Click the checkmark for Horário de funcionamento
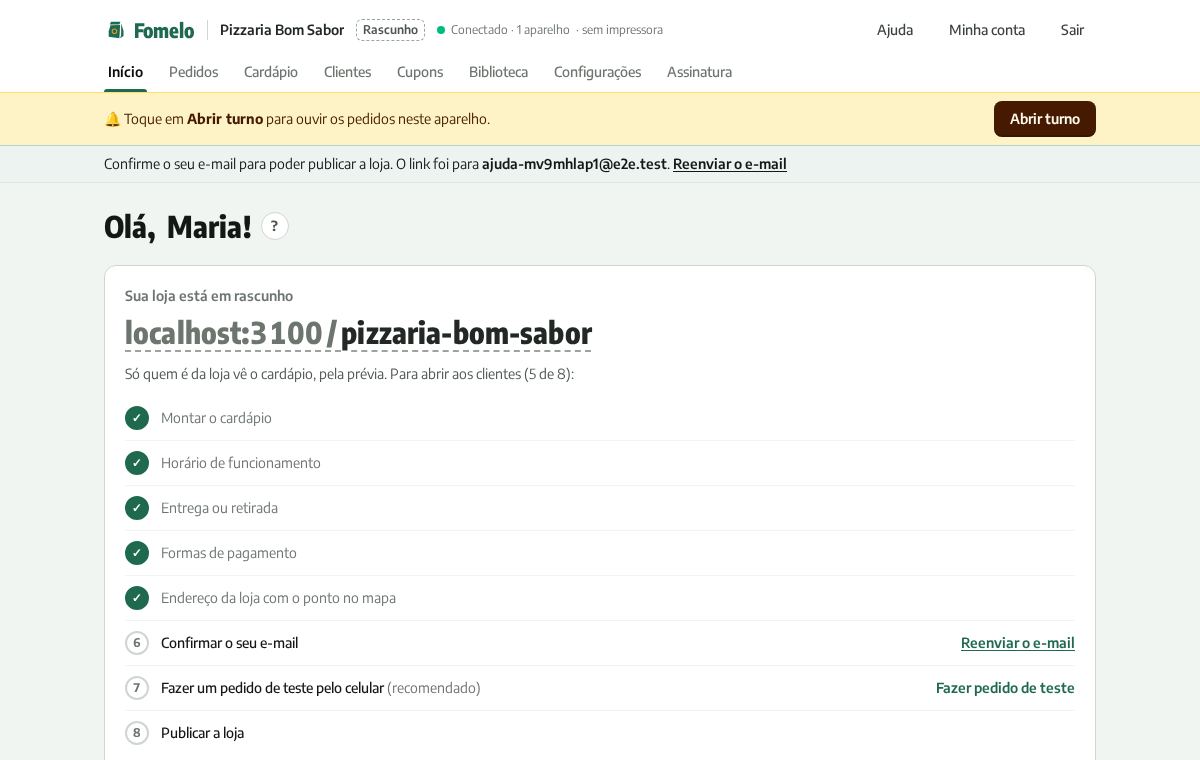This screenshot has width=1200, height=760. click(x=137, y=463)
